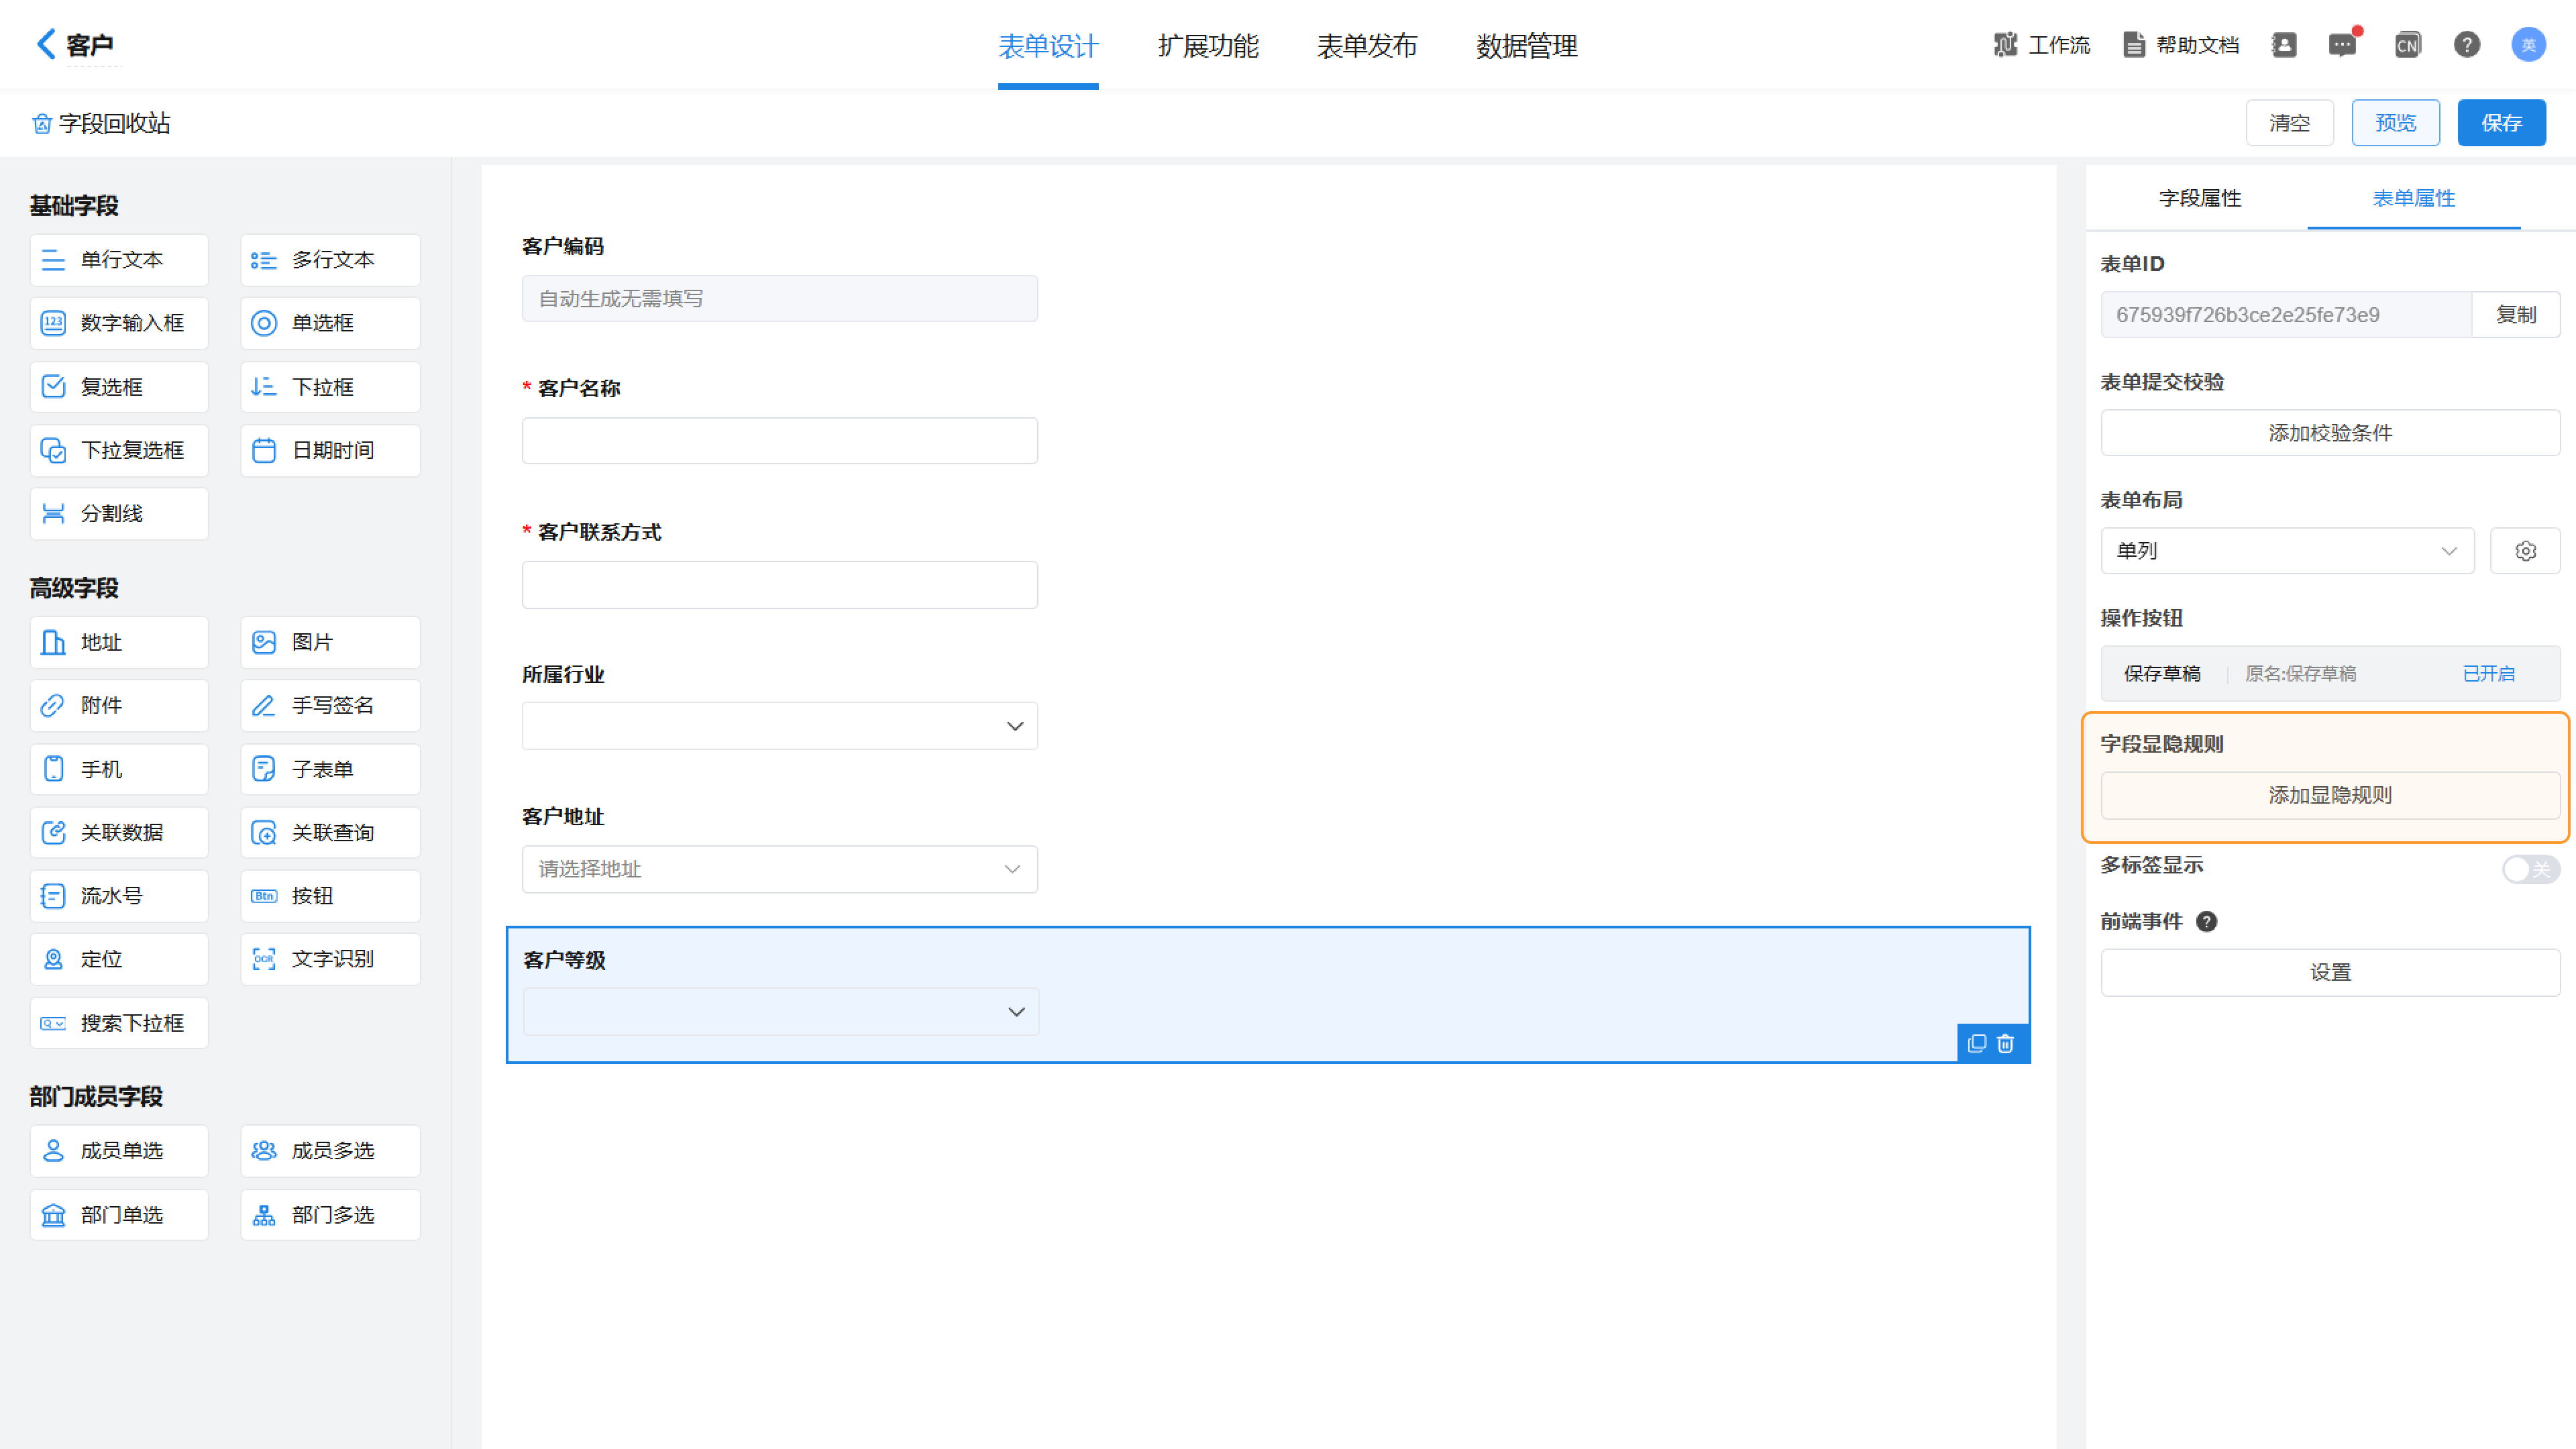Select the 地址 address component
The width and height of the screenshot is (2576, 1449).
pyautogui.click(x=119, y=642)
